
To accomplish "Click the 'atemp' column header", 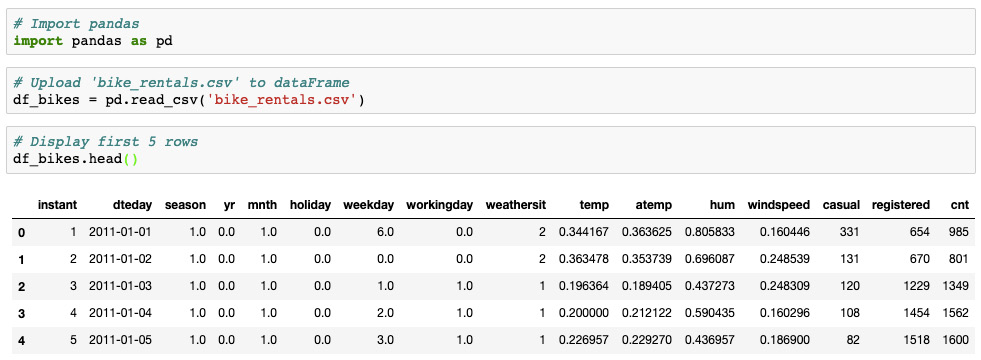I will tap(654, 205).
